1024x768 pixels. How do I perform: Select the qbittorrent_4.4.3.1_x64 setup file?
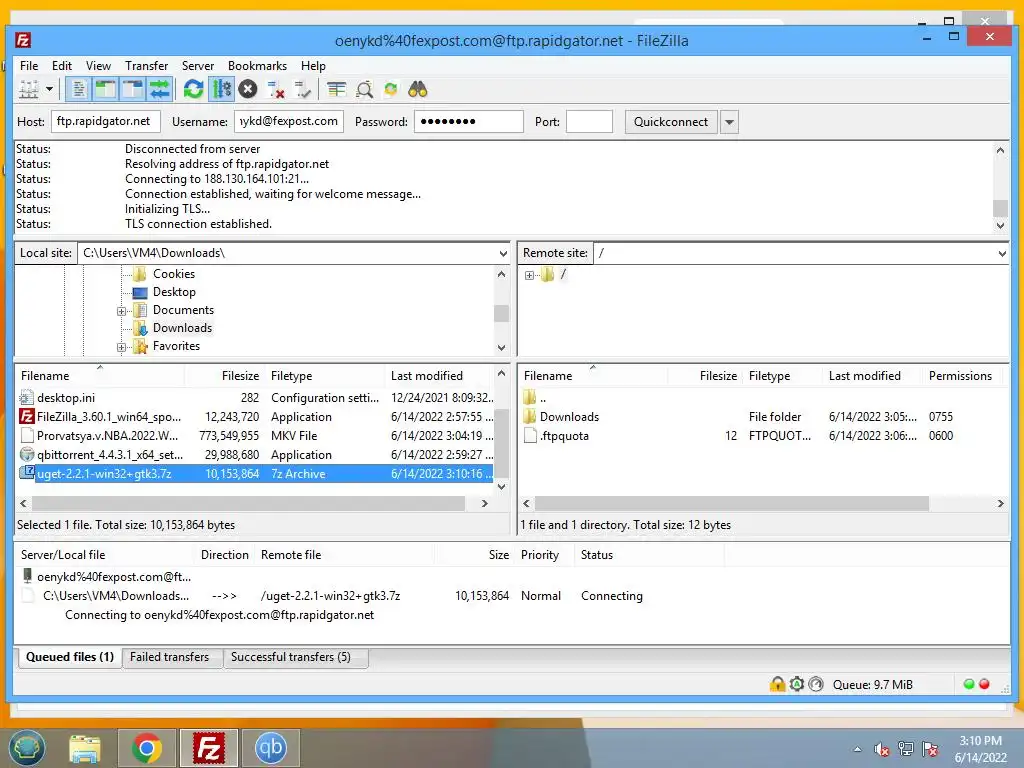tap(256, 455)
